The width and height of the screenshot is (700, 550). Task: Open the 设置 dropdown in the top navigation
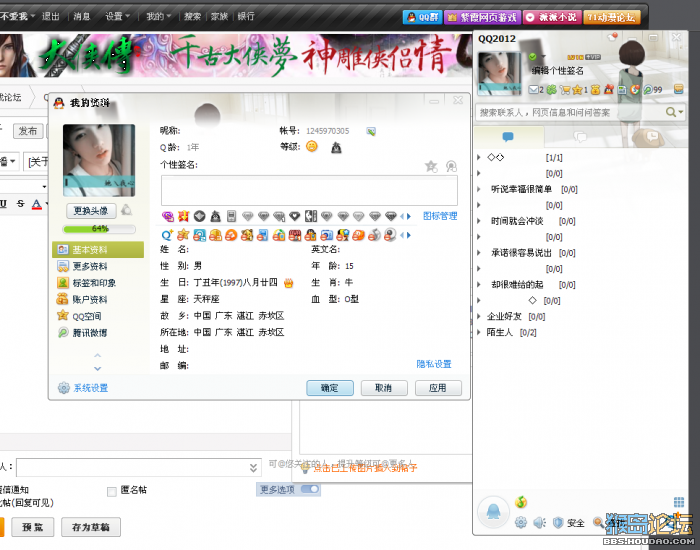117,17
